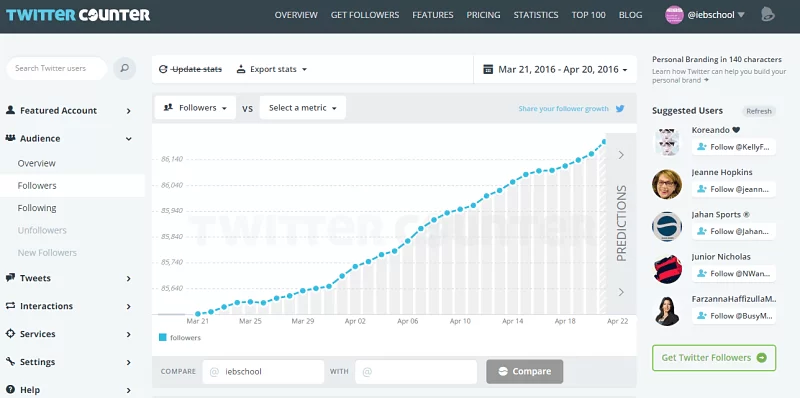The image size is (800, 398).
Task: Open Get Followers in top navigation
Action: (x=365, y=15)
